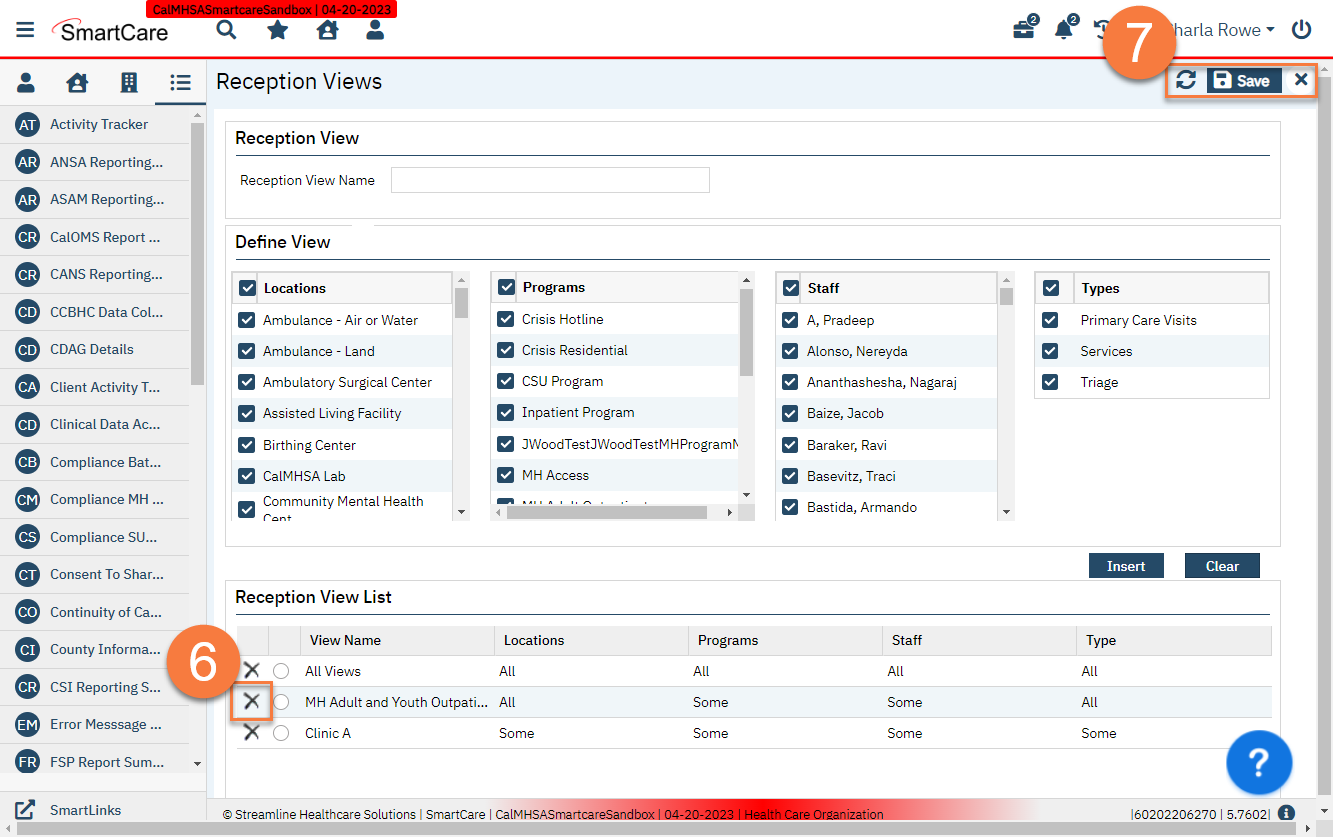This screenshot has width=1333, height=837.
Task: Click the Reception View Name field
Action: pos(550,180)
